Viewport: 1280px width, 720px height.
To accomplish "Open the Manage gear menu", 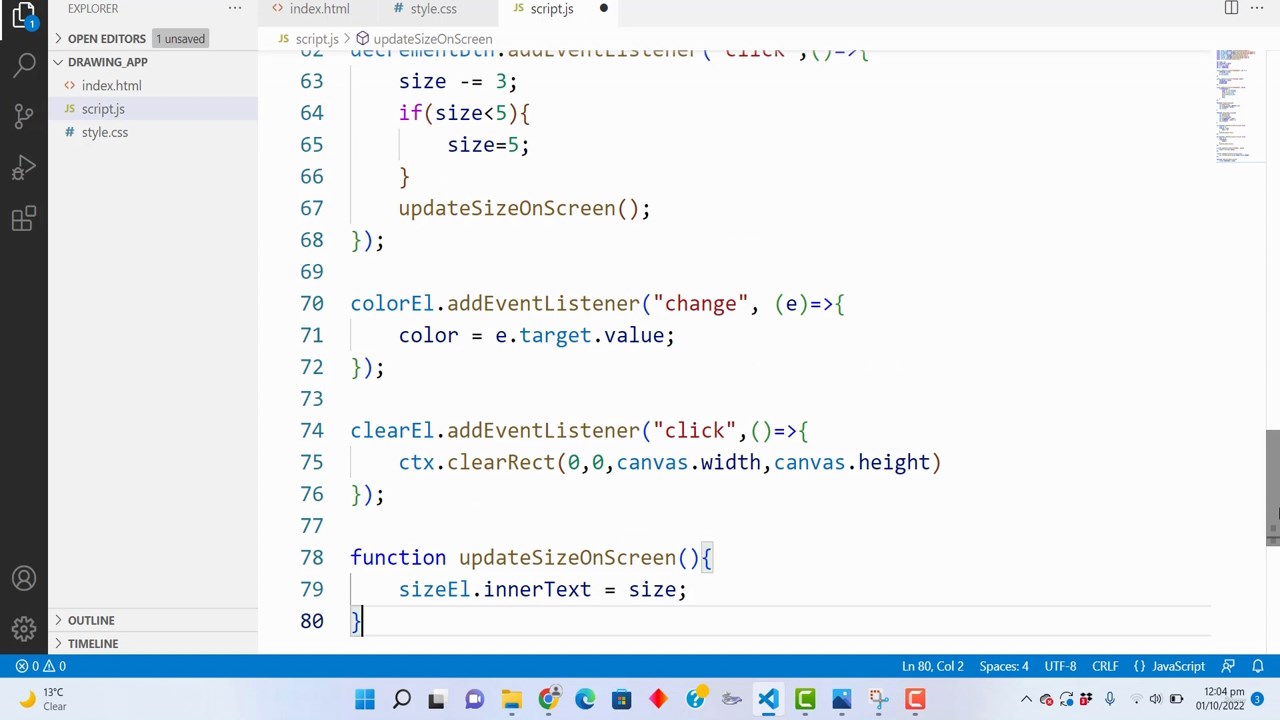I will click(24, 629).
